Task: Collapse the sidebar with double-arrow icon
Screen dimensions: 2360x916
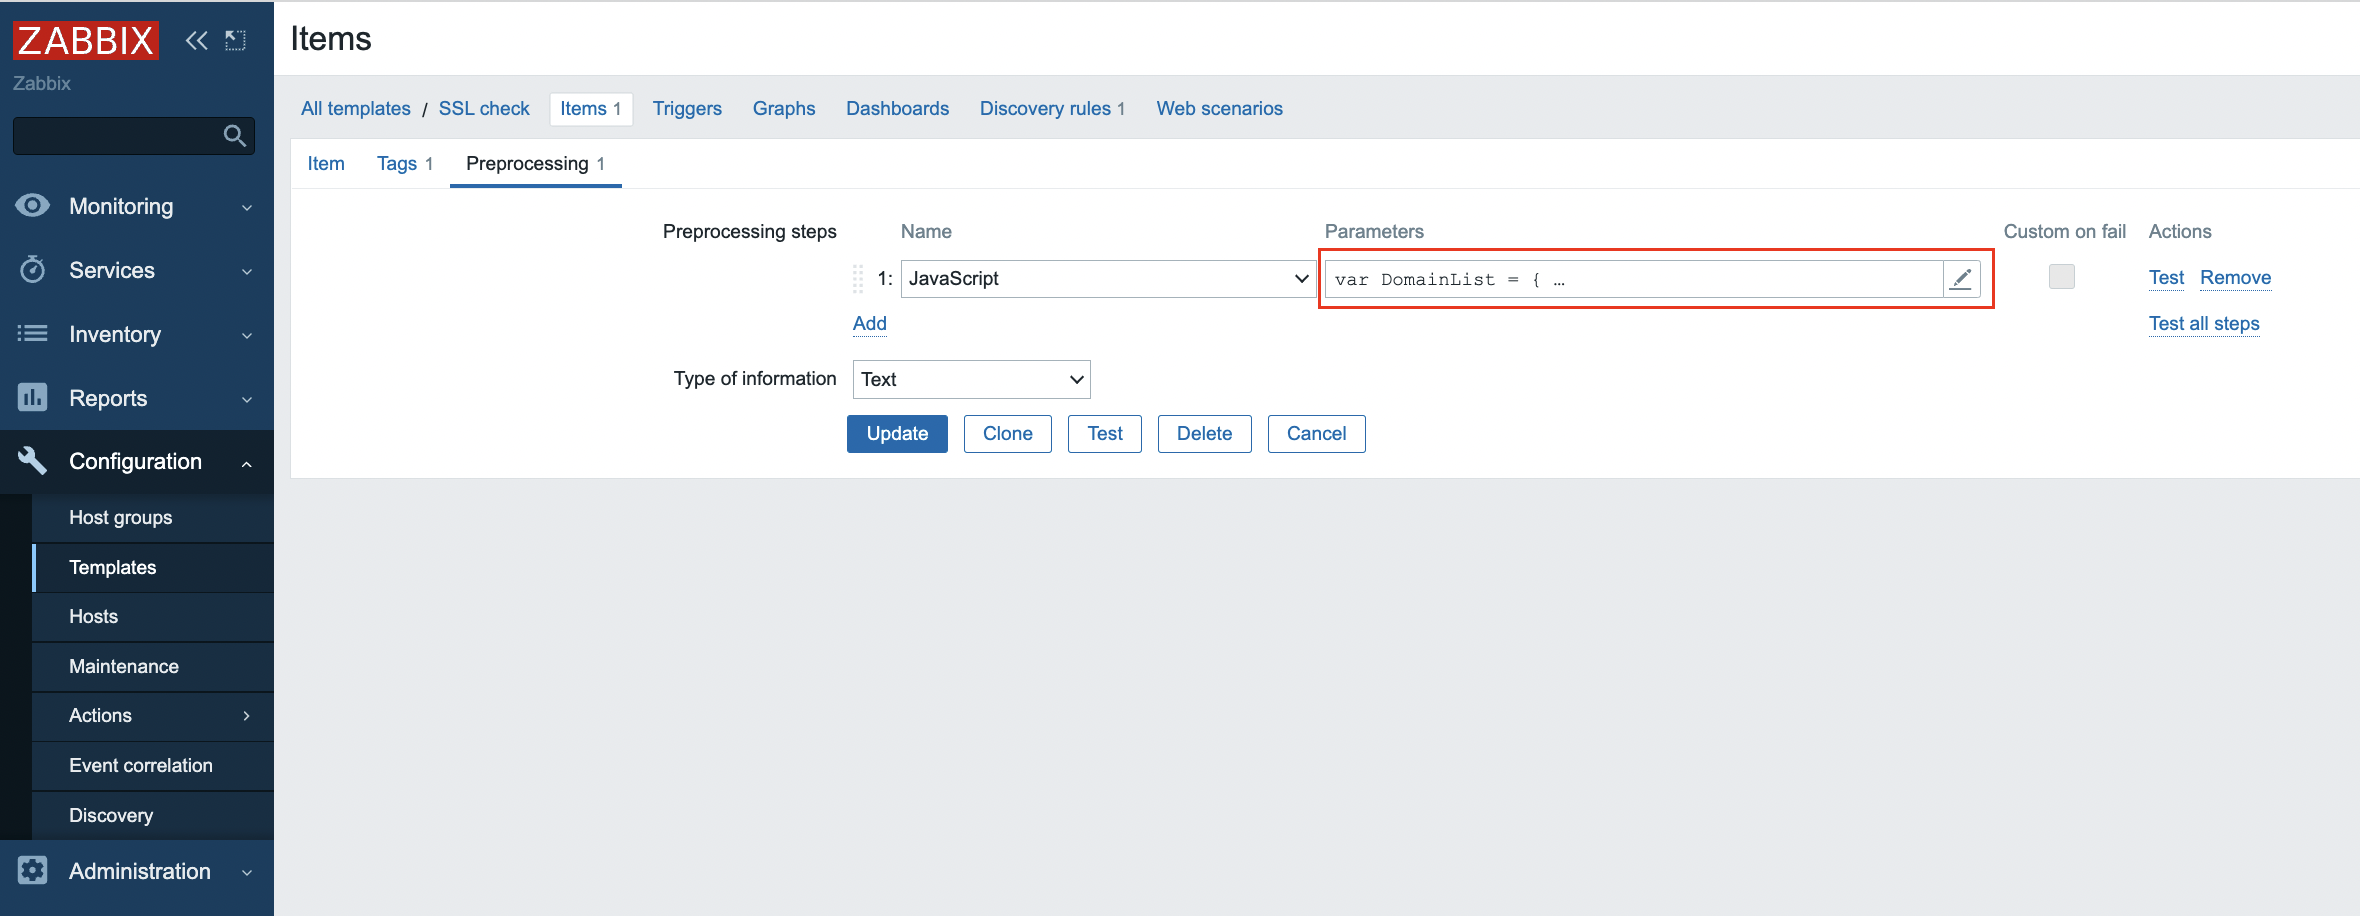Action: coord(196,40)
